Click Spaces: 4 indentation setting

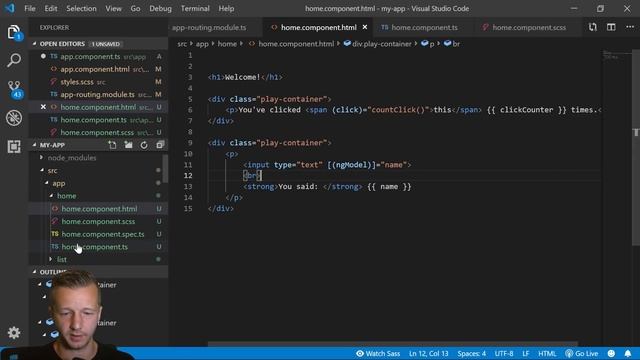[x=471, y=353]
